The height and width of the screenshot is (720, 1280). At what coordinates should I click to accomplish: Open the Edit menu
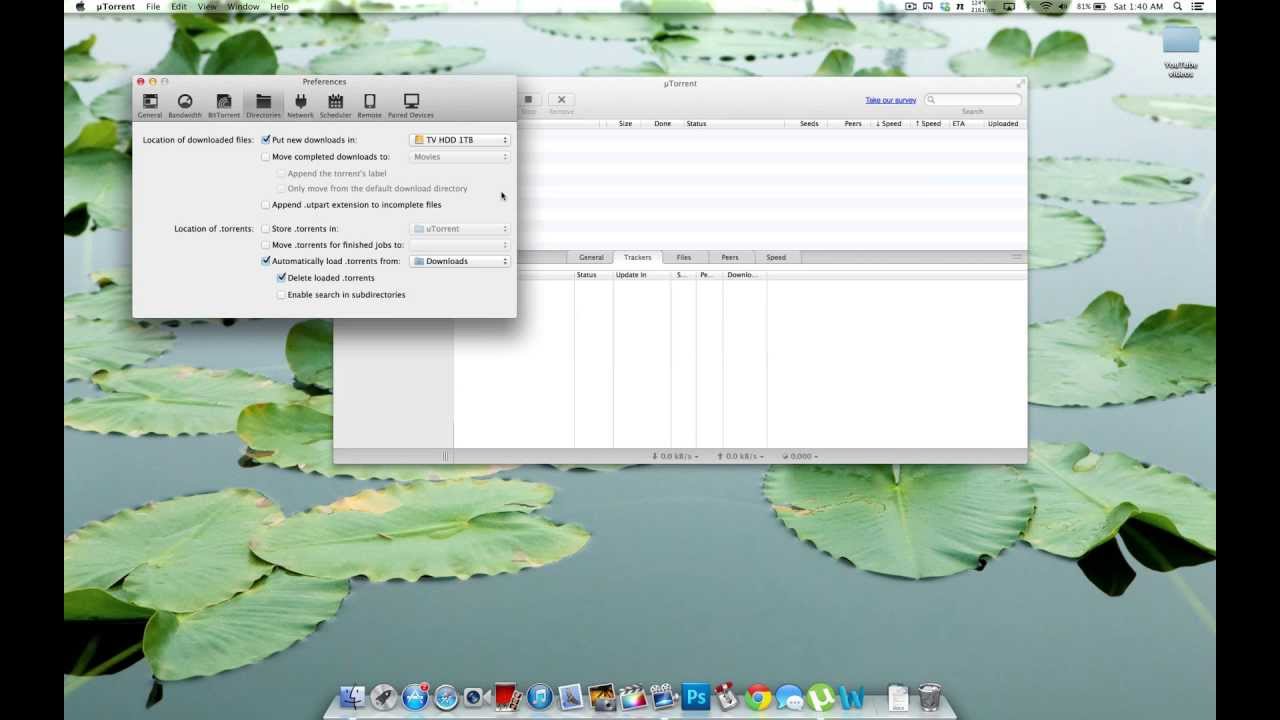click(x=178, y=6)
